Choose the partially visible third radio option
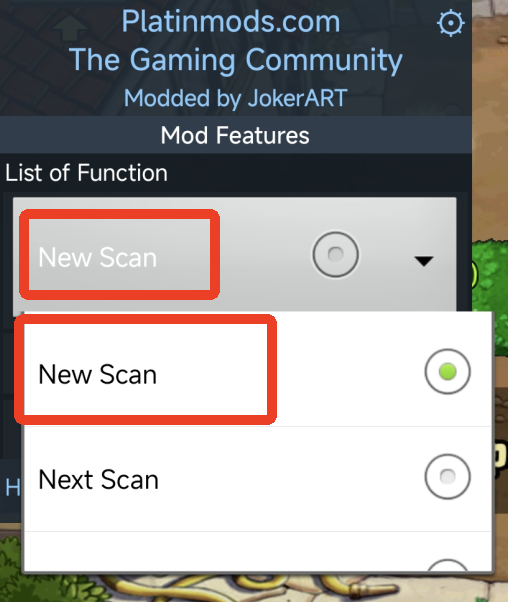The image size is (508, 602). 447,566
